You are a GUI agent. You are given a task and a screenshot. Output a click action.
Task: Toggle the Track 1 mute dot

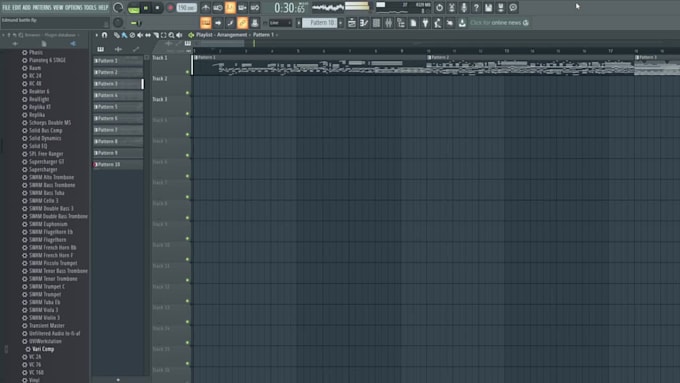(x=187, y=72)
